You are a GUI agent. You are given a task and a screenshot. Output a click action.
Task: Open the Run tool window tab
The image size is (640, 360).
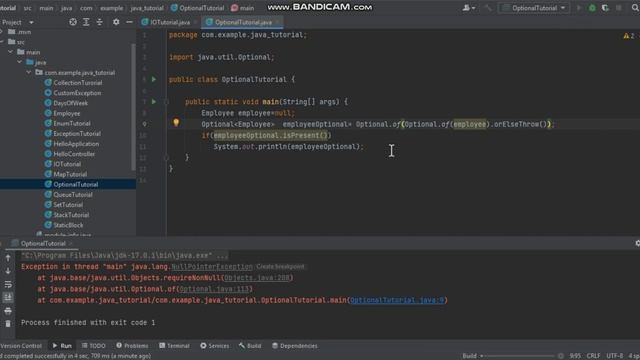pyautogui.click(x=62, y=346)
